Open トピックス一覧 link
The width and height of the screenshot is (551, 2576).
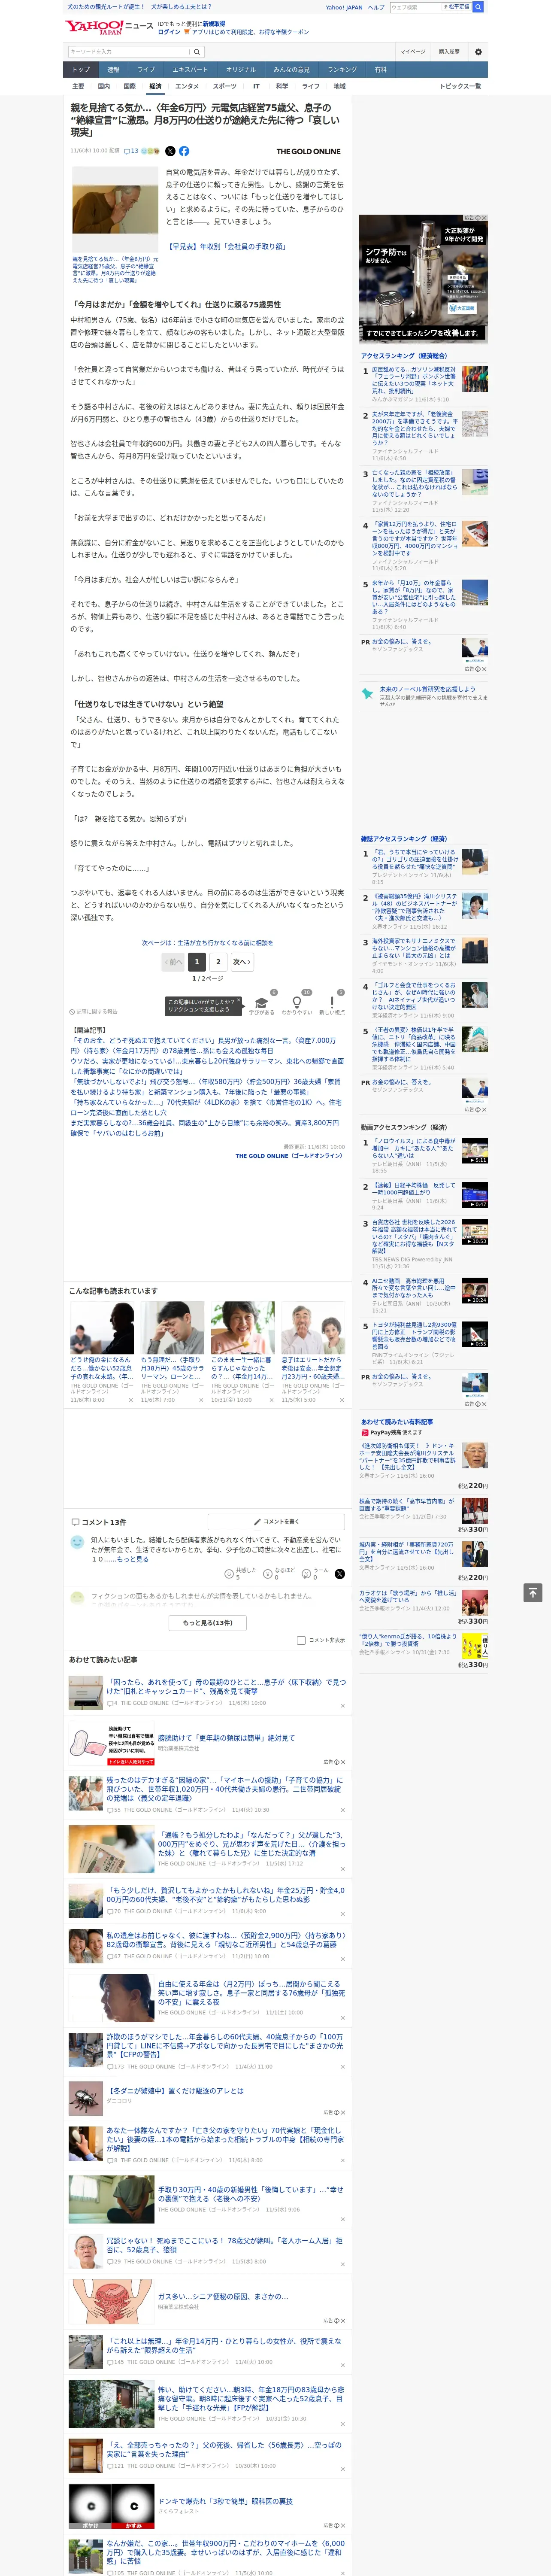460,86
